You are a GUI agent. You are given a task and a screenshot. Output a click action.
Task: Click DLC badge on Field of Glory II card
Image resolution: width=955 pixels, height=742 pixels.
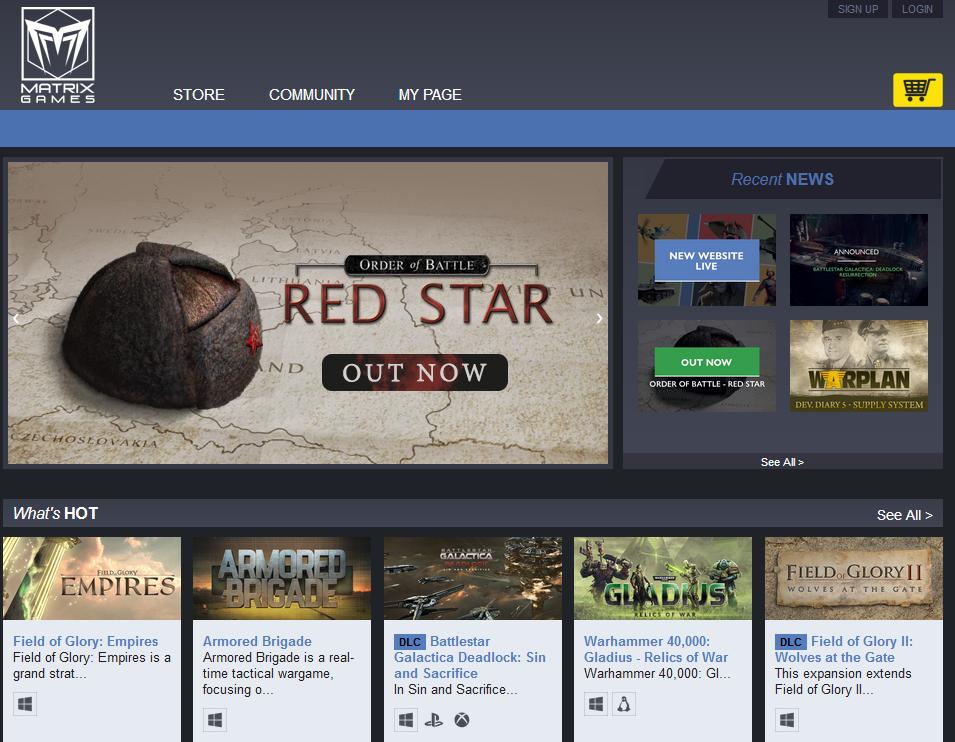[x=791, y=642]
